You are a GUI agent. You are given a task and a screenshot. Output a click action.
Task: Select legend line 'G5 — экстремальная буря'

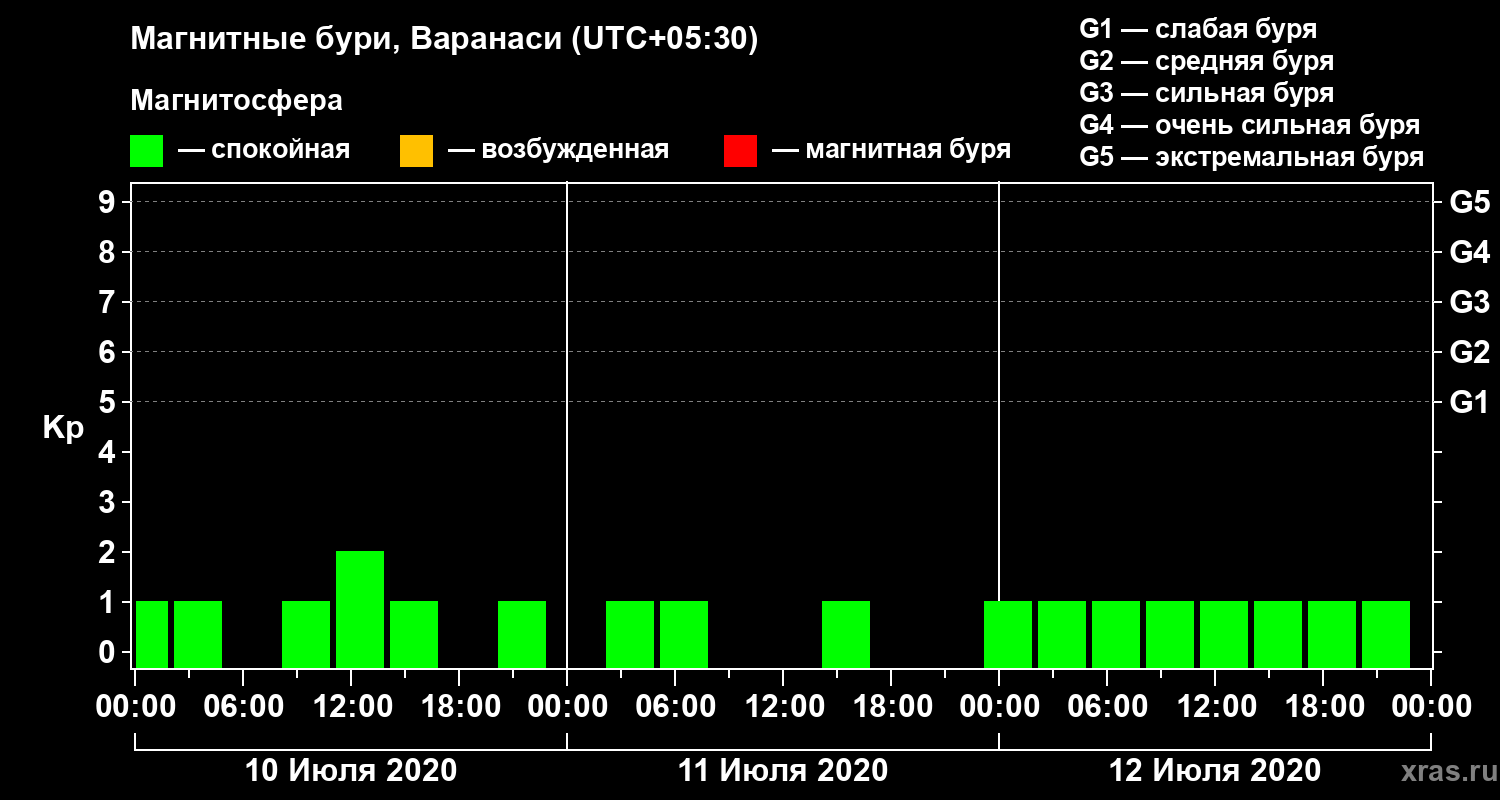(x=1252, y=158)
